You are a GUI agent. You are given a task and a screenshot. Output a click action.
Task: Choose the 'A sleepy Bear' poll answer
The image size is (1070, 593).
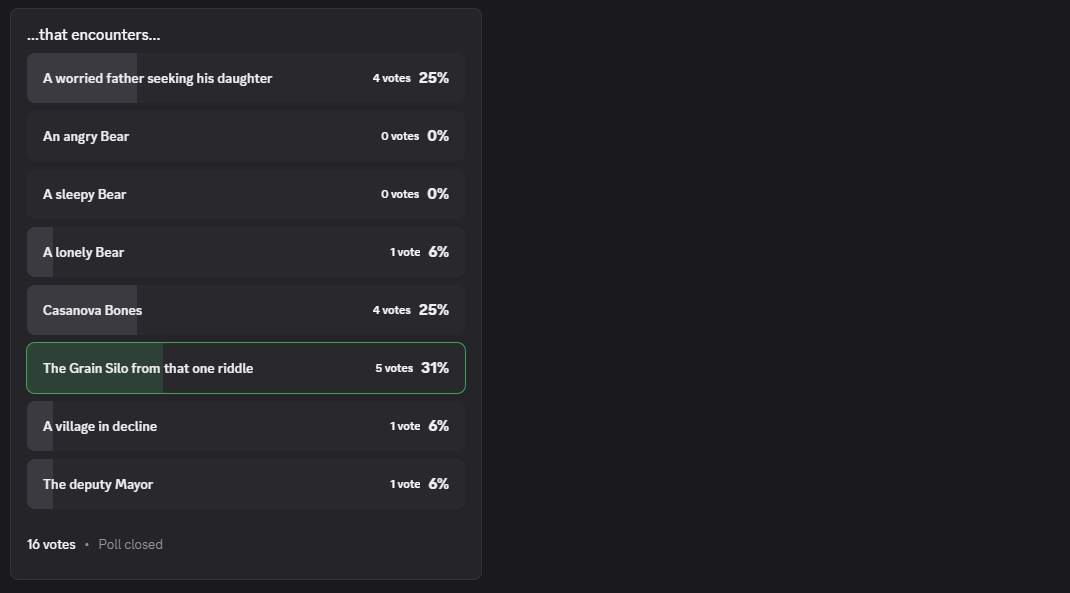coord(85,194)
